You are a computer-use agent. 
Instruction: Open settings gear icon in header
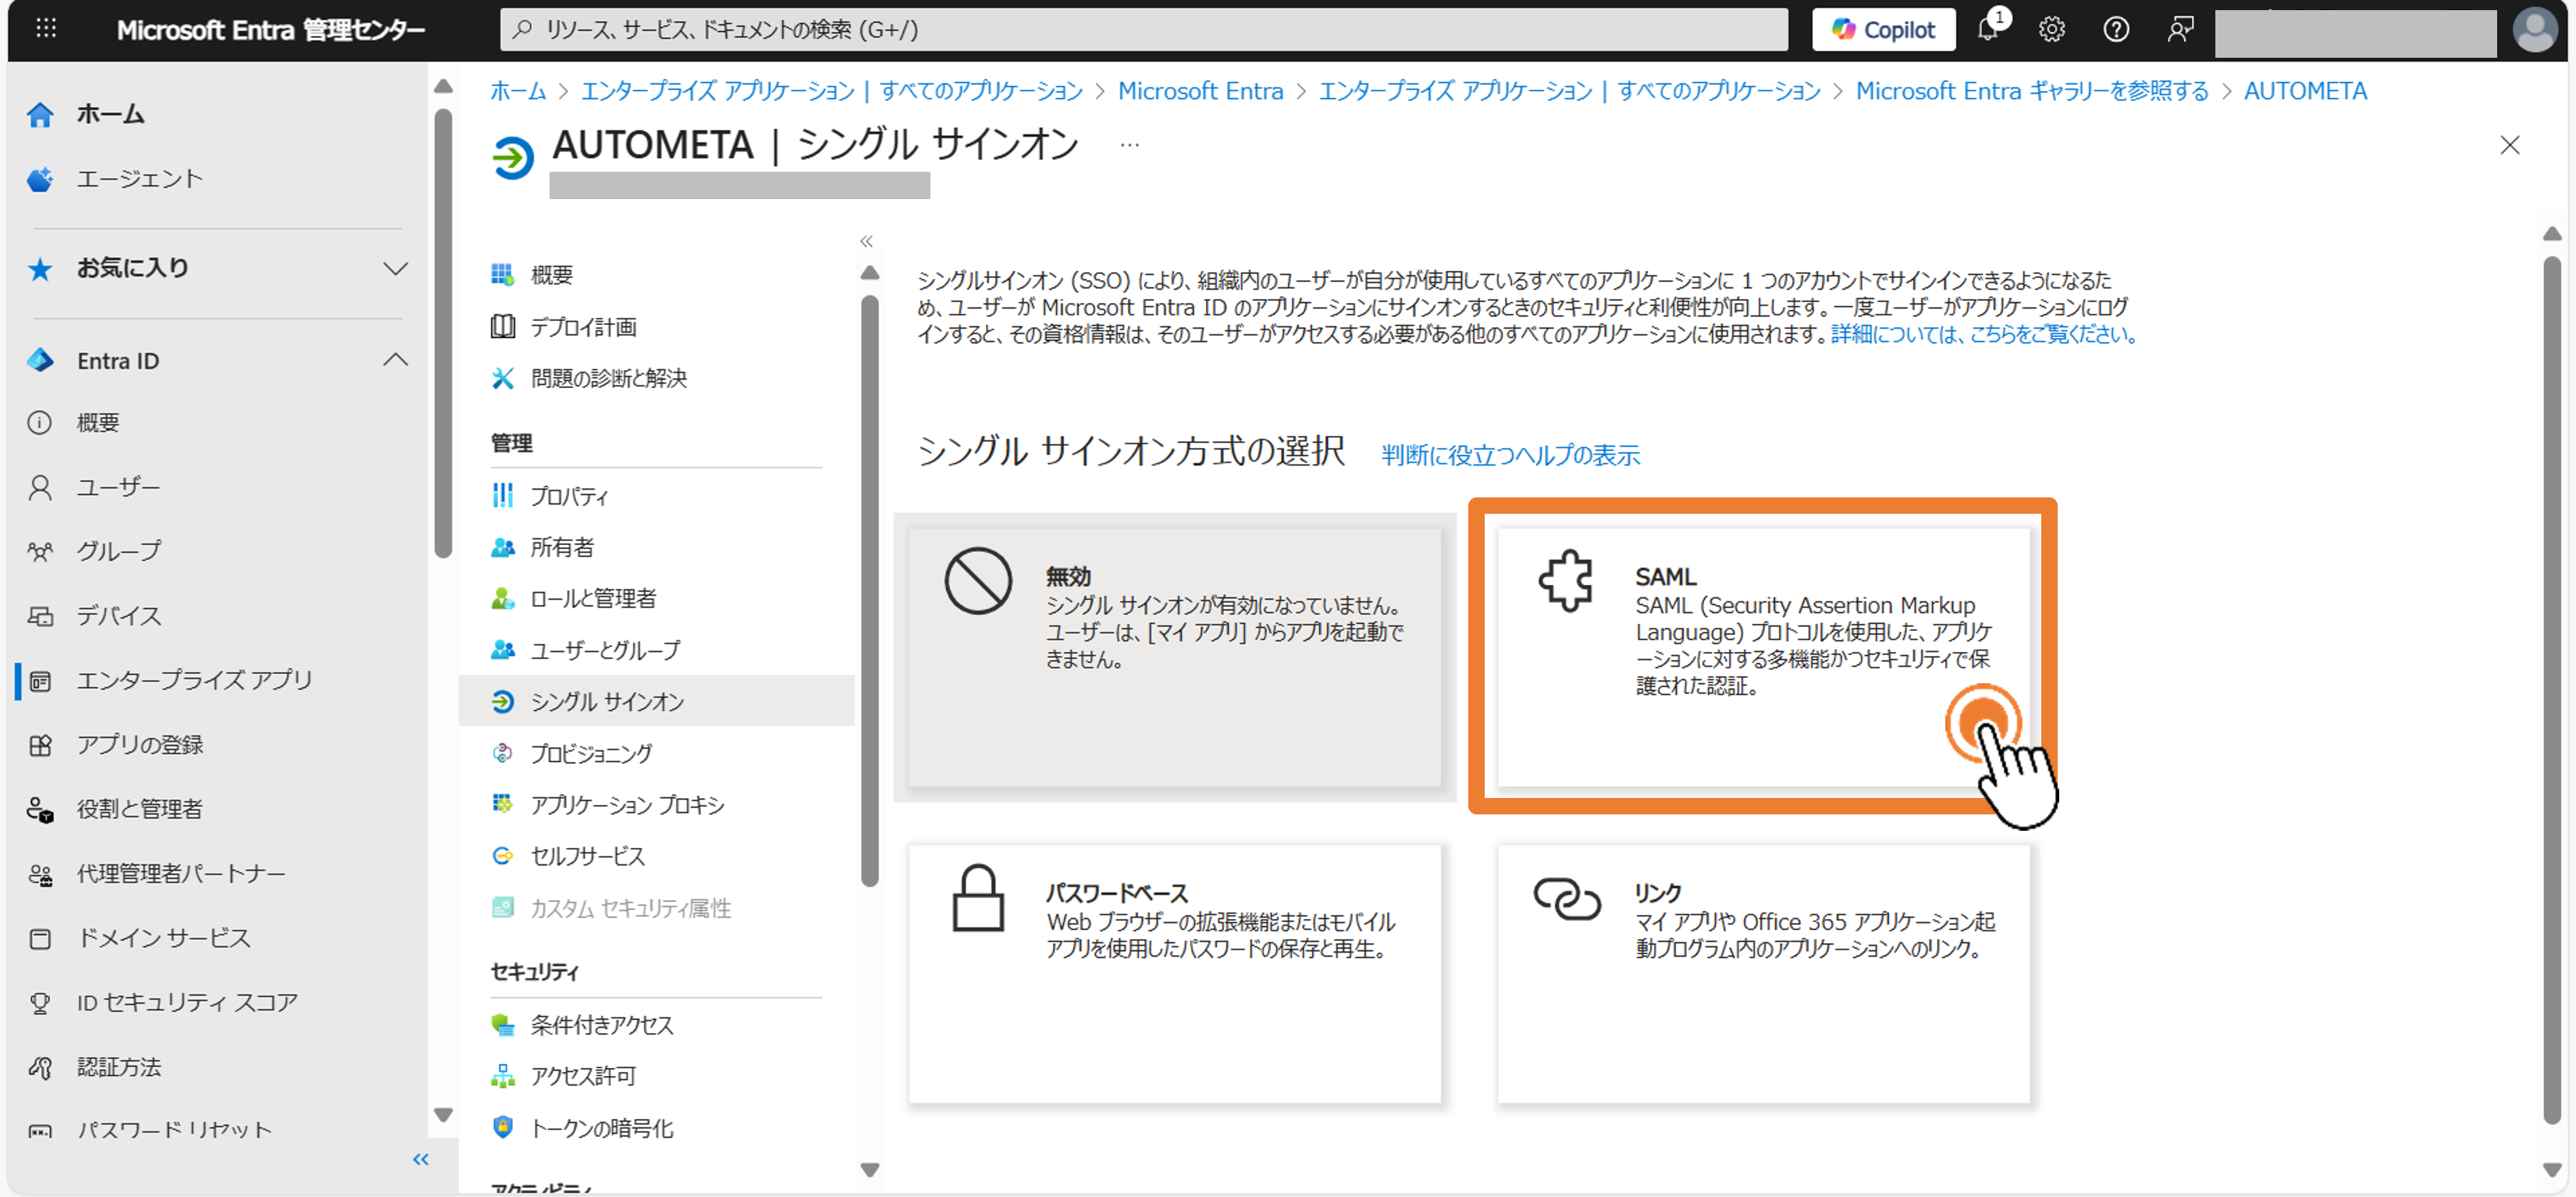click(2052, 29)
